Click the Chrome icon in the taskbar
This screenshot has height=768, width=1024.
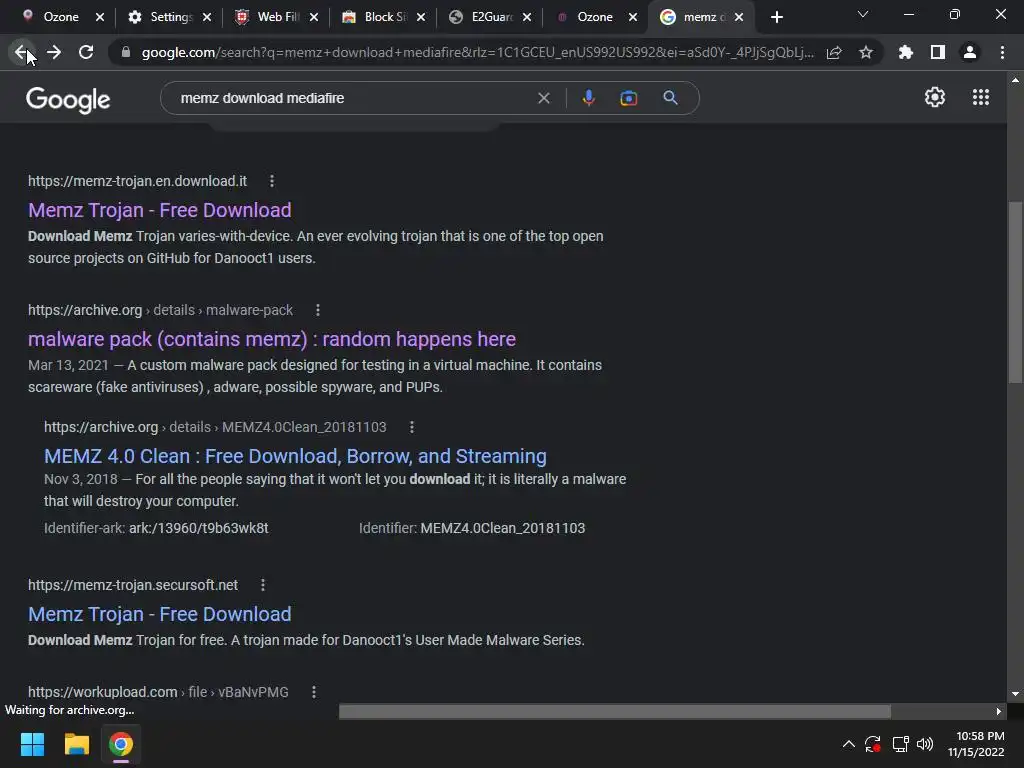(x=121, y=744)
